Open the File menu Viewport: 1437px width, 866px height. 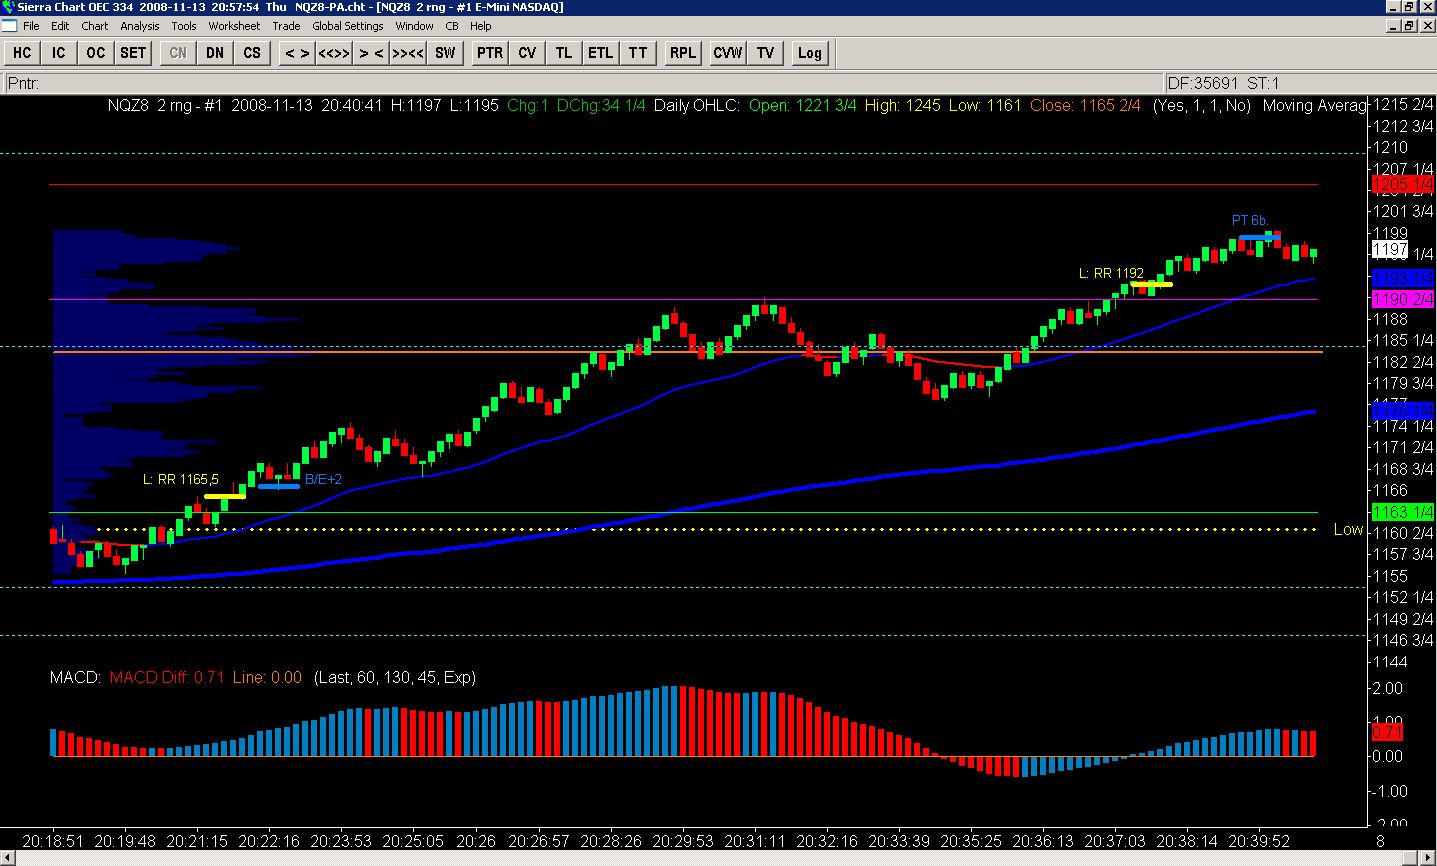[30, 26]
